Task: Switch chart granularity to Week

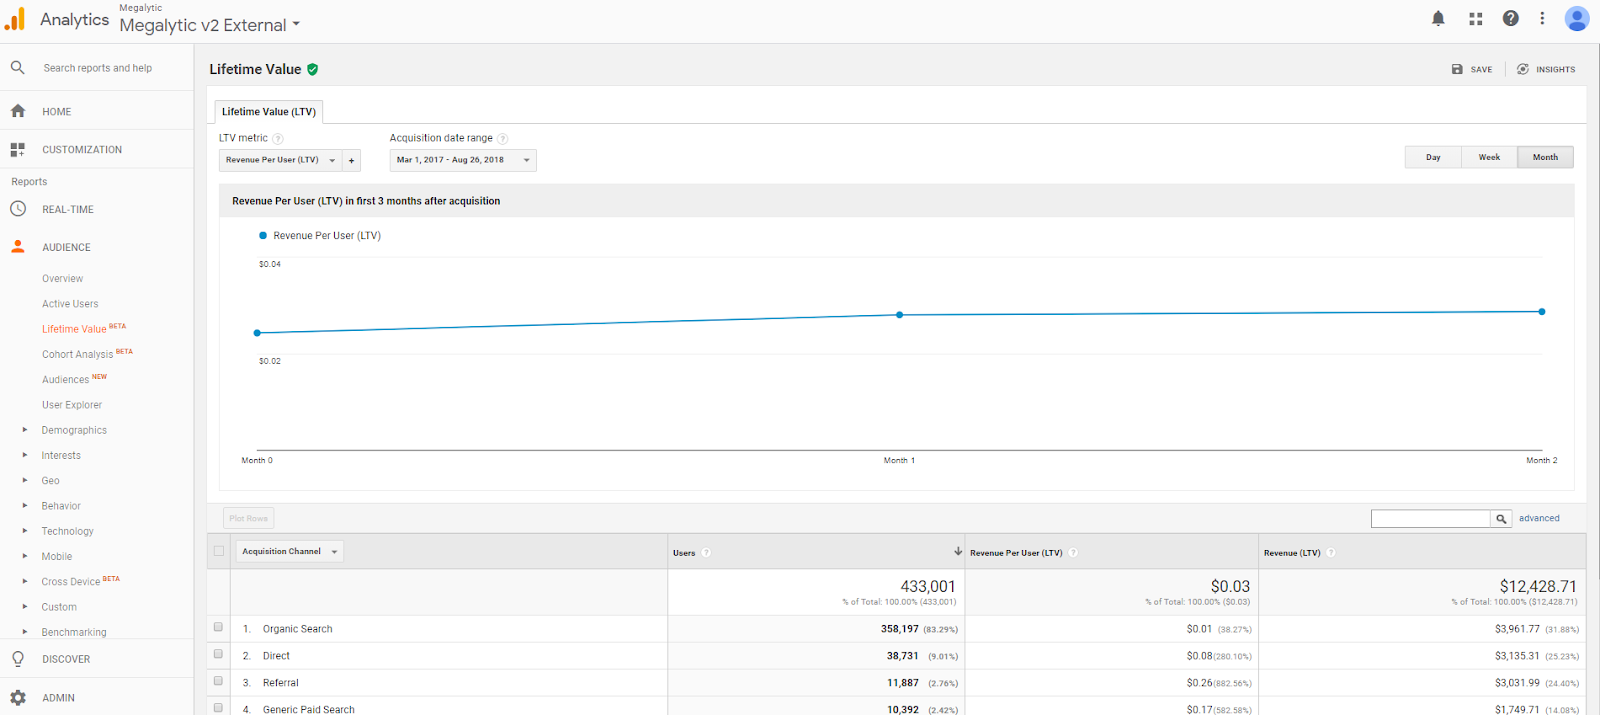Action: click(x=1489, y=157)
